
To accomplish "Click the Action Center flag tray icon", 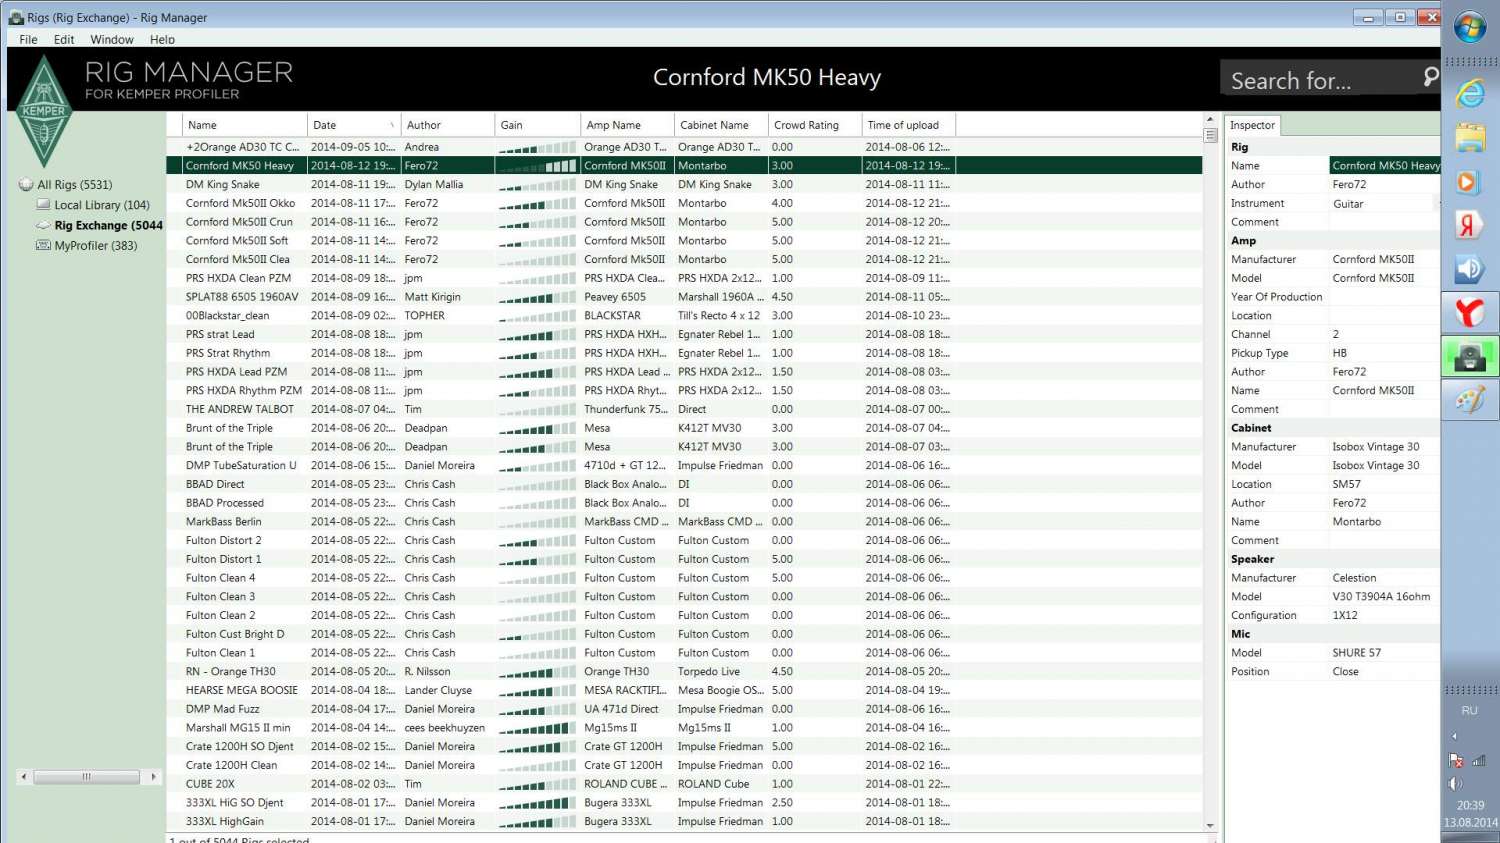I will coord(1456,760).
